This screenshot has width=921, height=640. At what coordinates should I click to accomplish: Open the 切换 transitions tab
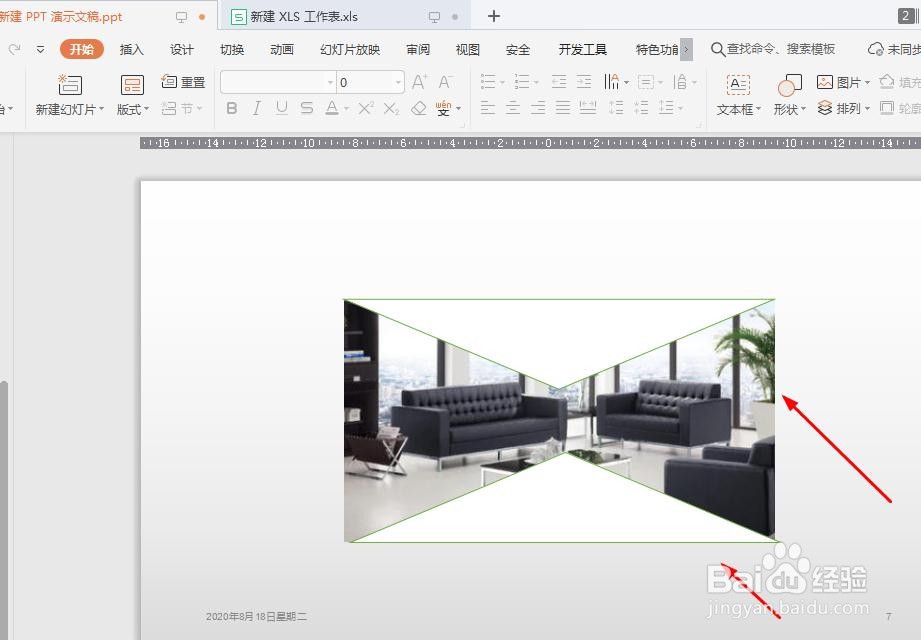[232, 49]
